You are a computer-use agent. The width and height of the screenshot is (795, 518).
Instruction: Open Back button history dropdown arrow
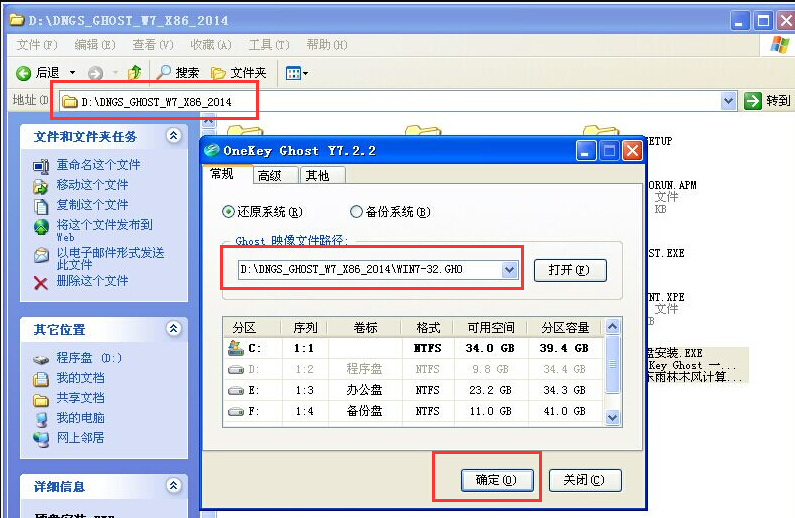(x=73, y=73)
